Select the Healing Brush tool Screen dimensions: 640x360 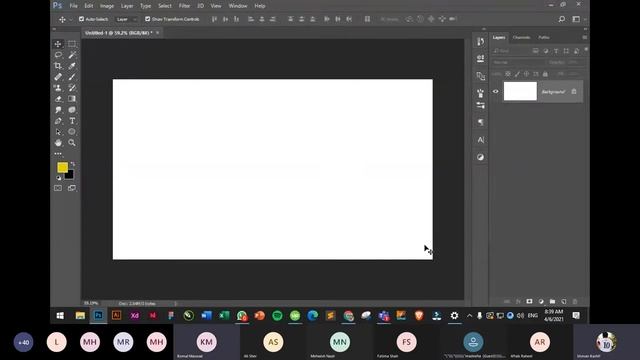(58, 77)
